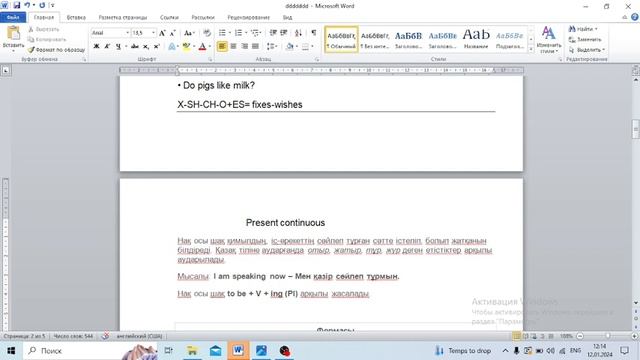Toggle subscript formatting
The width and height of the screenshot is (640, 360).
146,47
